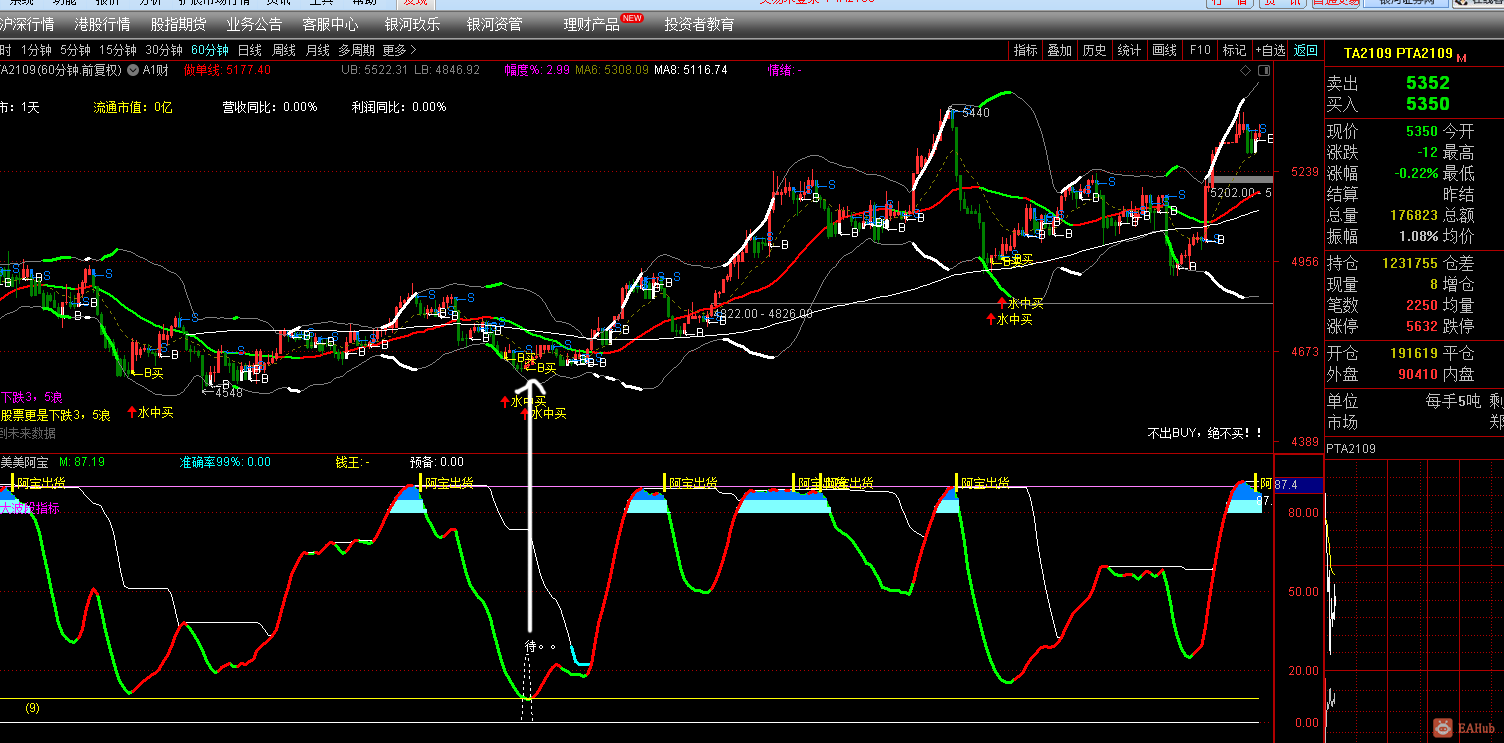The height and width of the screenshot is (743, 1504).
Task: Open the 多周期 multi-period view
Action: 356,50
